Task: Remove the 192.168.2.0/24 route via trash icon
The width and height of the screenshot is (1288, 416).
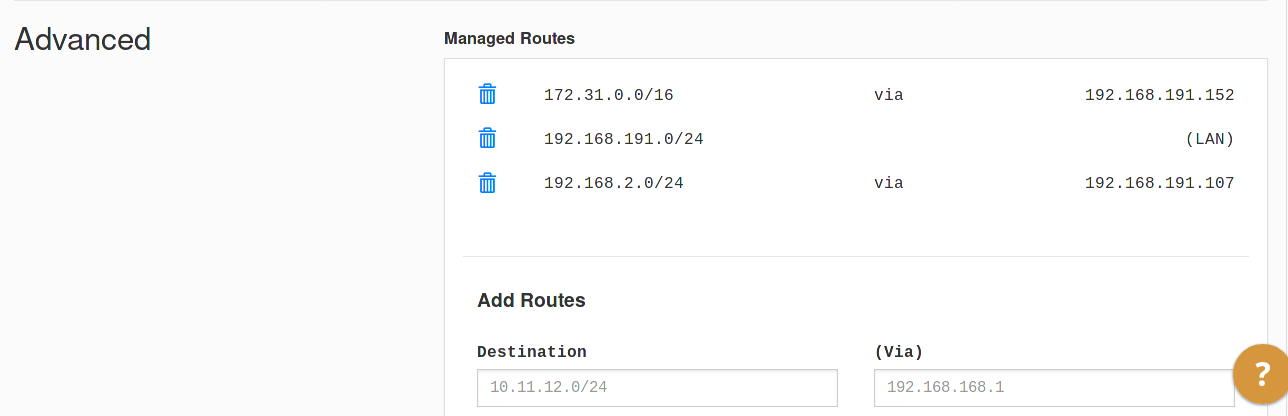Action: coord(487,183)
